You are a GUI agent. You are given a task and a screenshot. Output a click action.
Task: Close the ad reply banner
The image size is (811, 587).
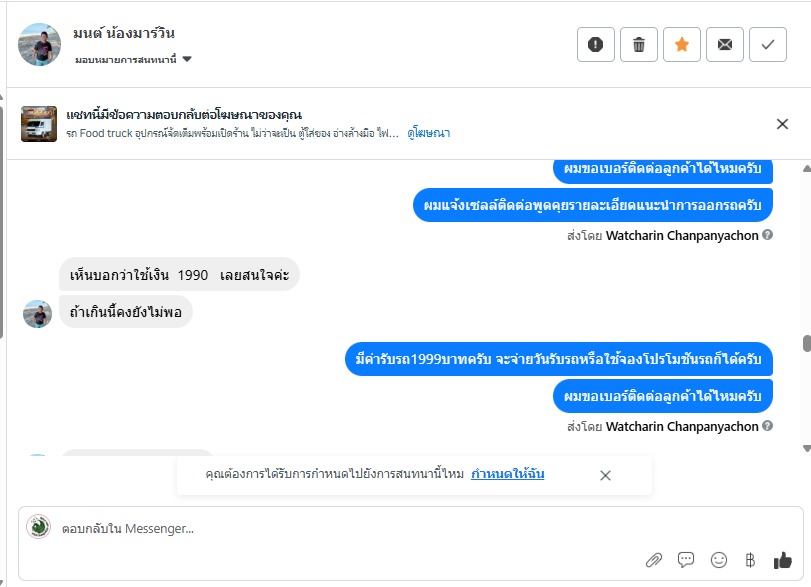783,124
